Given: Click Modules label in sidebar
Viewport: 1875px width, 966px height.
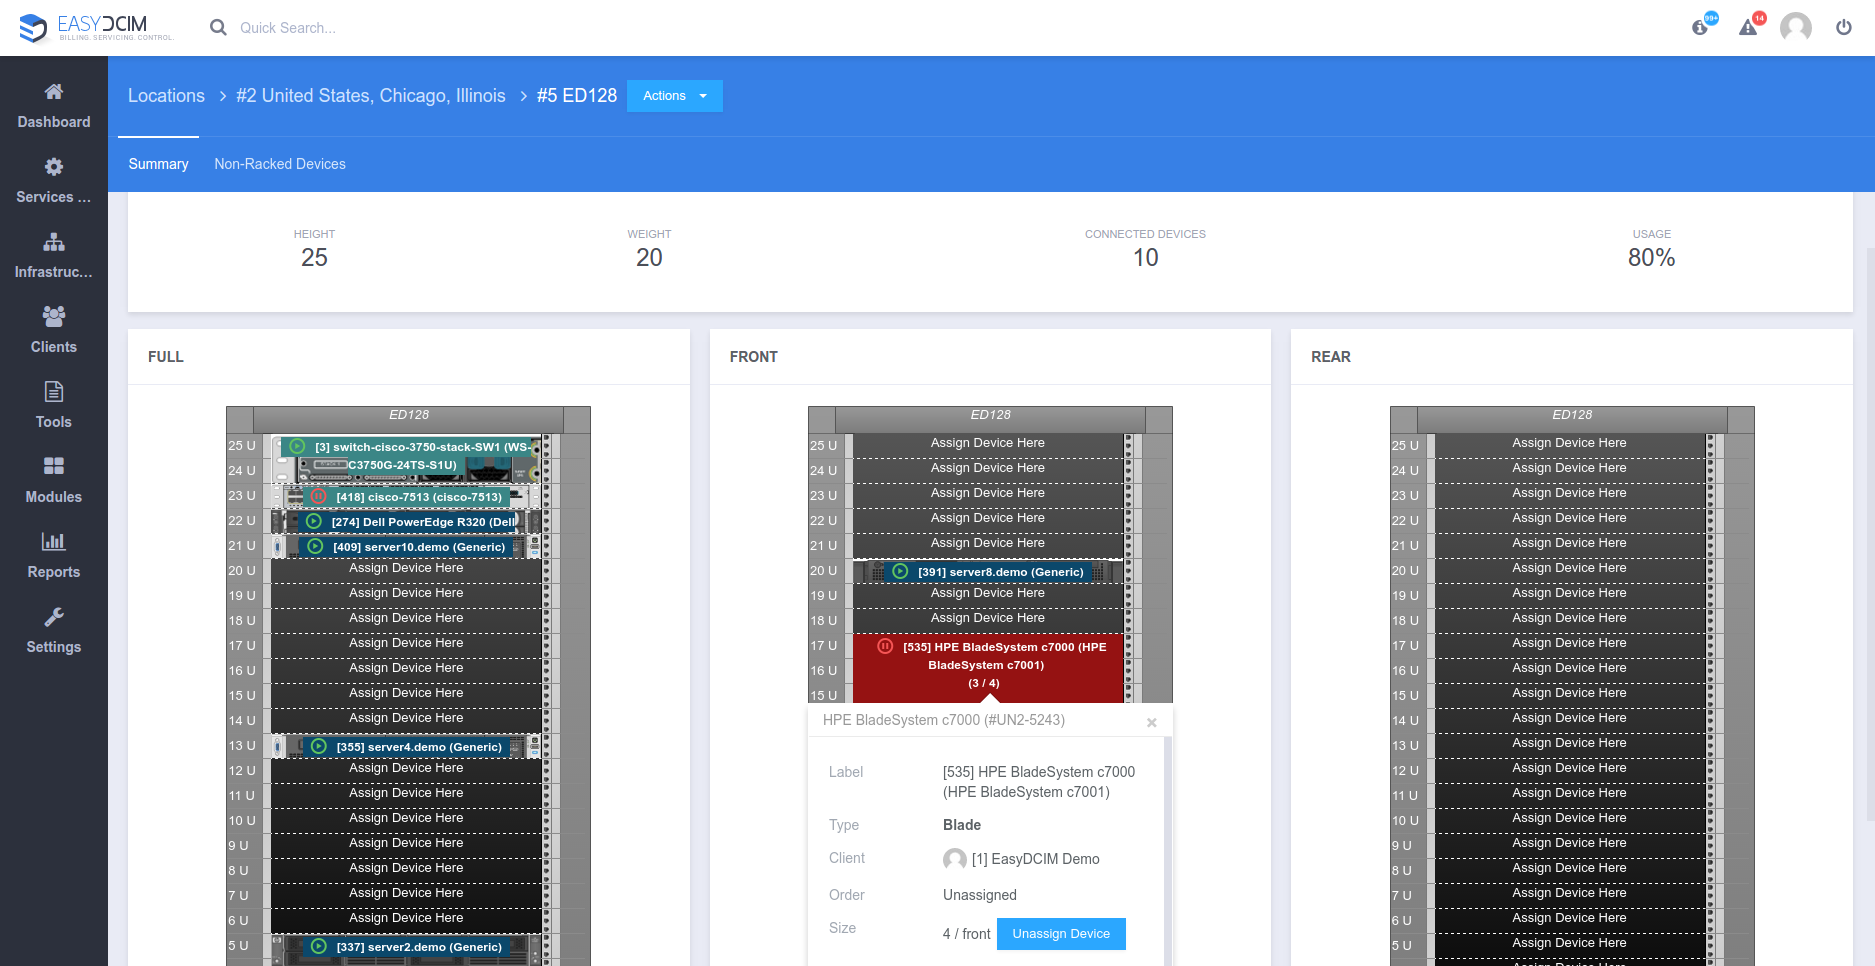Looking at the screenshot, I should pyautogui.click(x=54, y=497).
